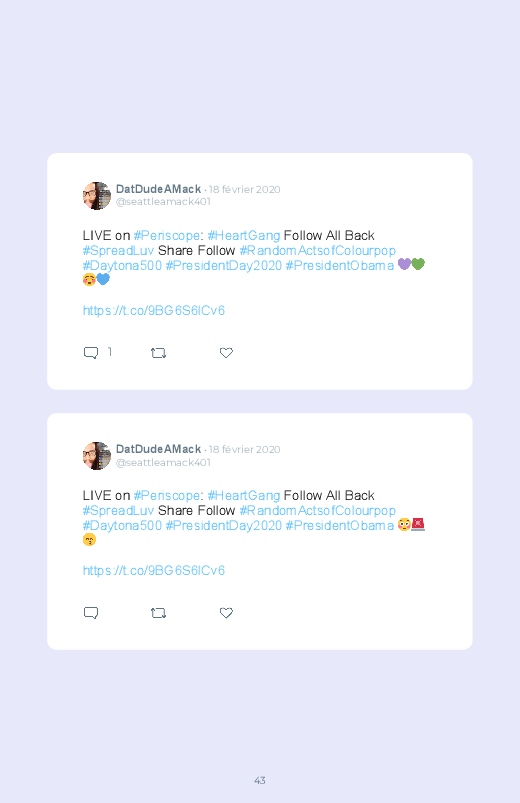Click the @seattleamack401 handle on the second tweet

click(x=163, y=462)
